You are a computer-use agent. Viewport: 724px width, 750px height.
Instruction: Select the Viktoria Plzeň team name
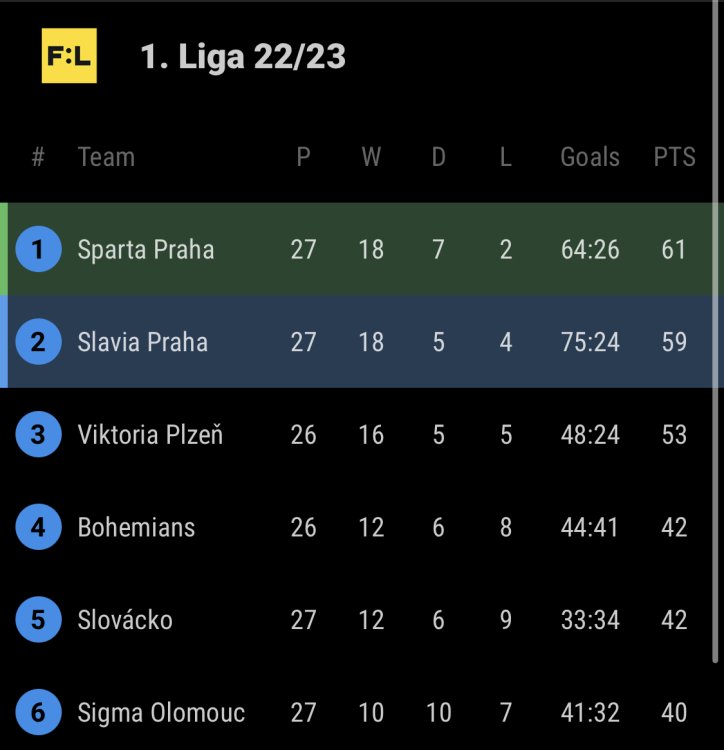point(150,435)
